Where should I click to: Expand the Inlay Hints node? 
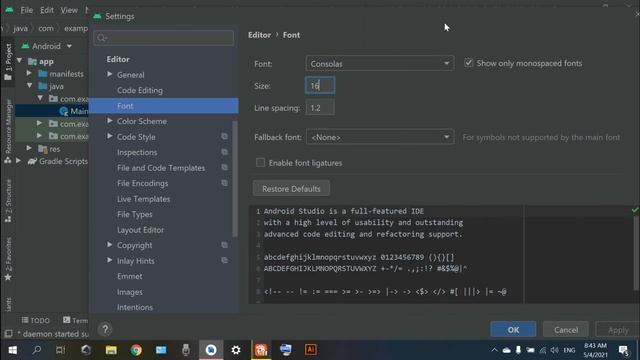coord(109,260)
